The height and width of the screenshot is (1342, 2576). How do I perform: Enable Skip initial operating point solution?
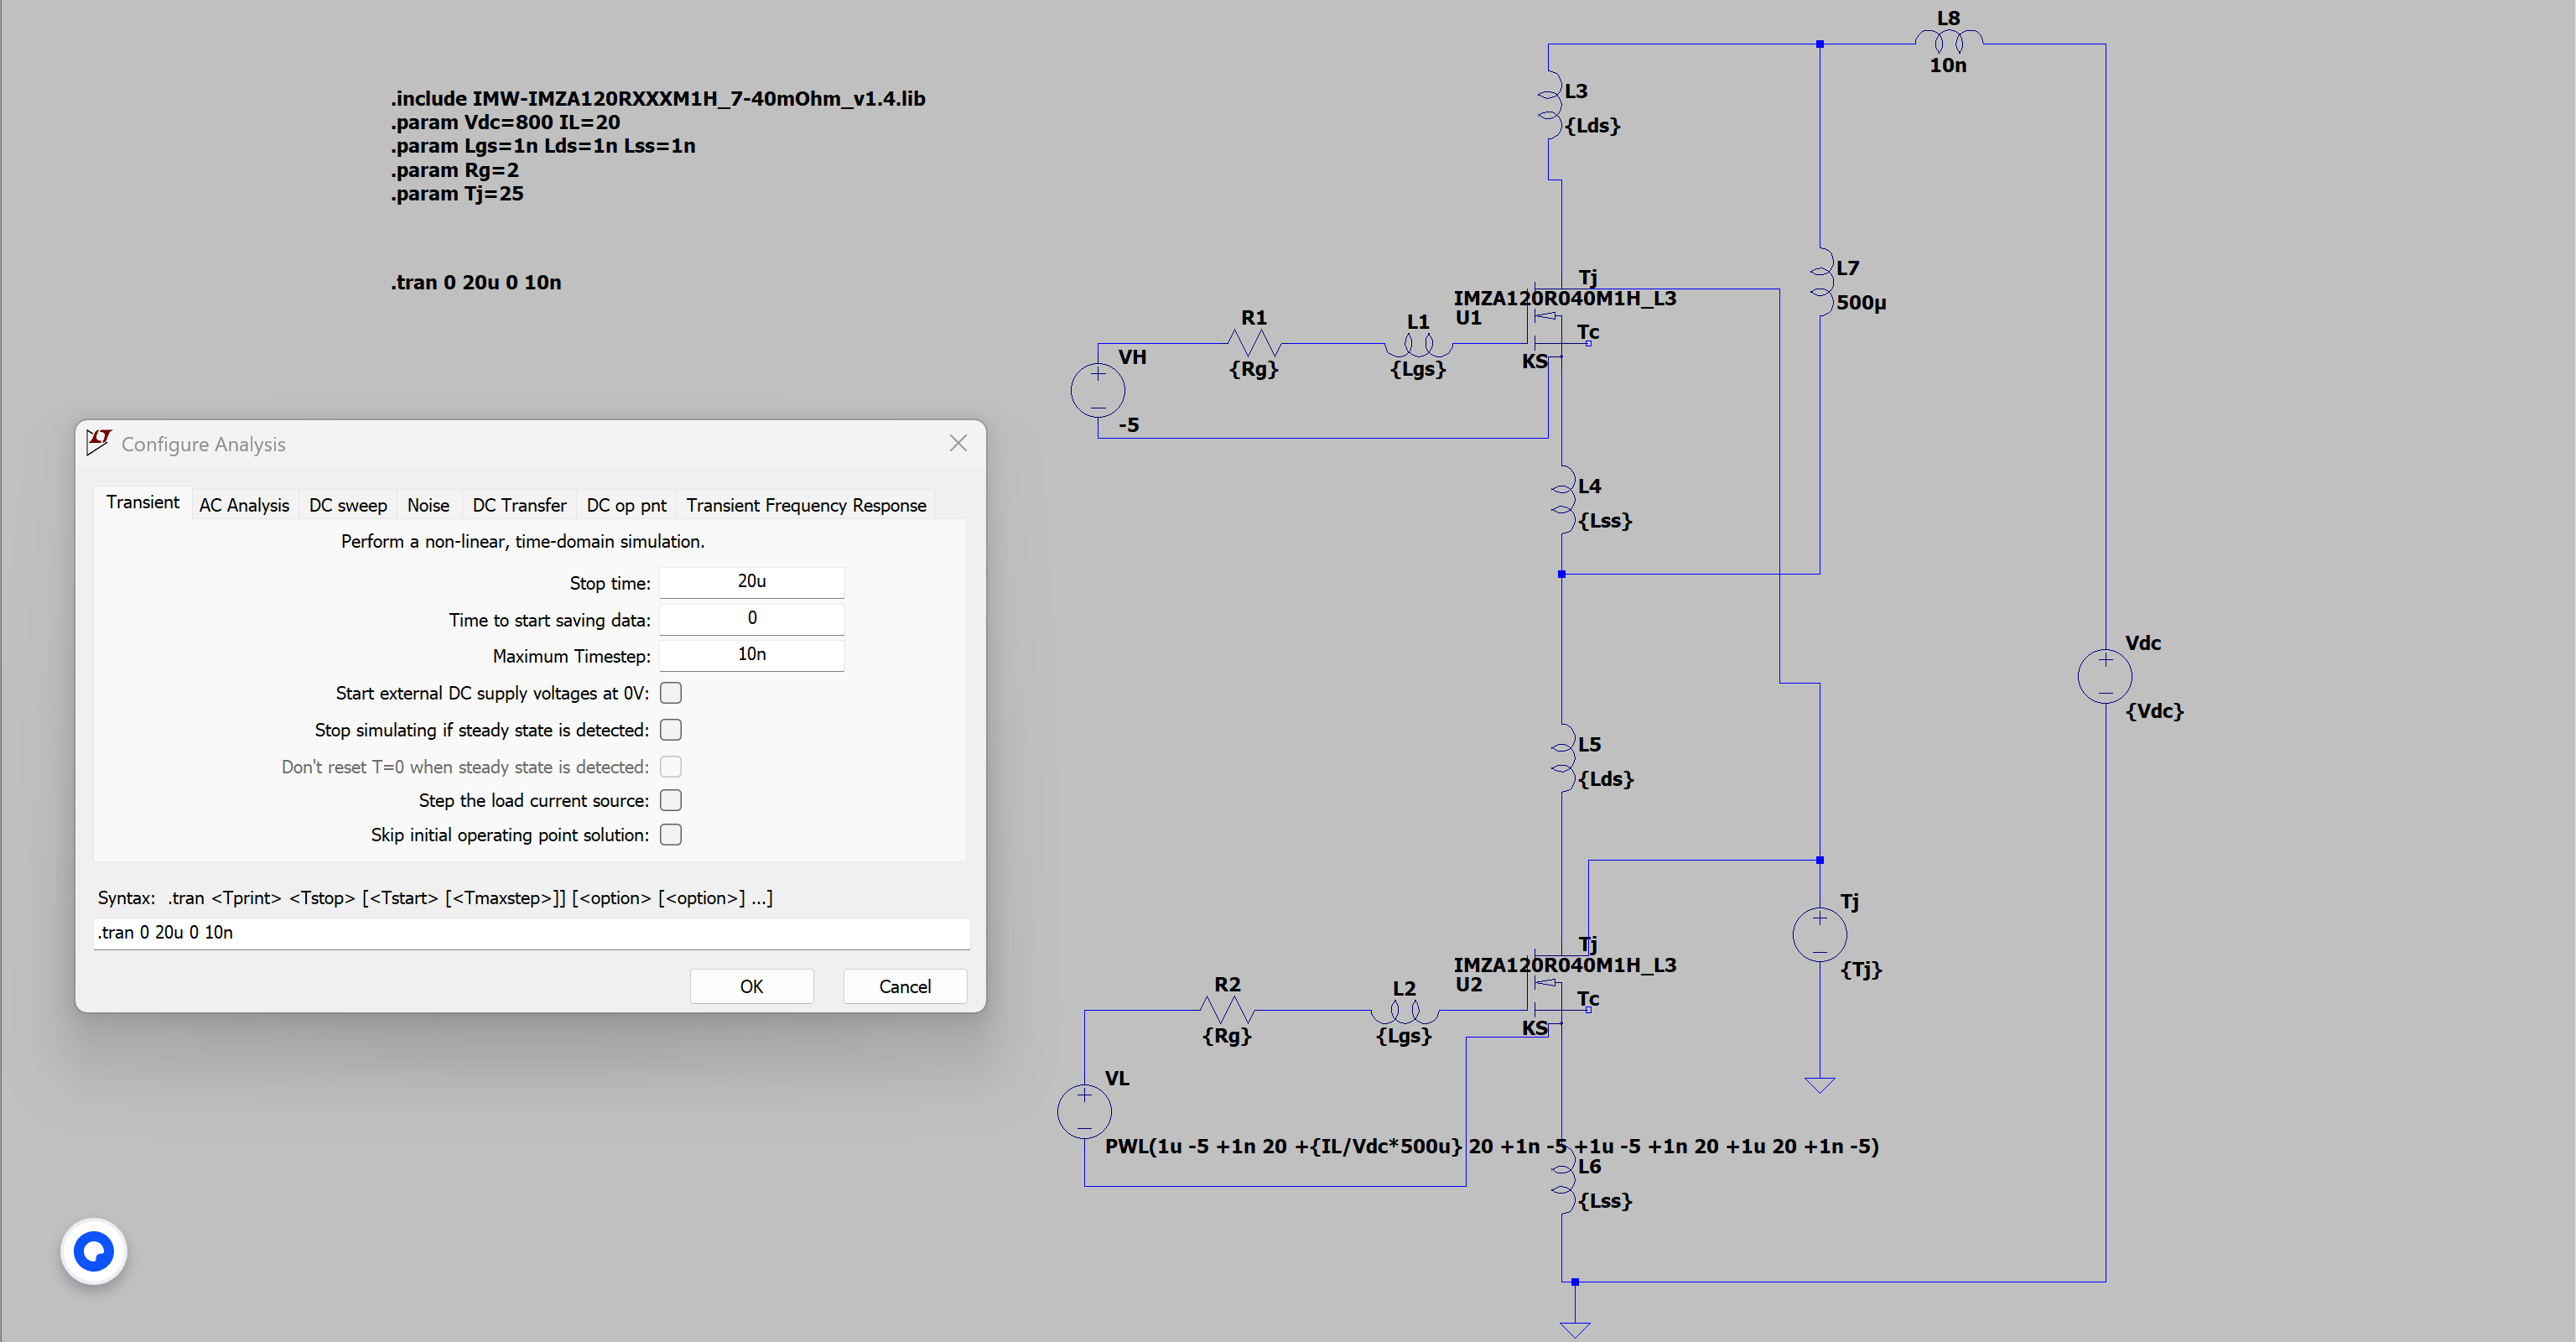click(671, 835)
